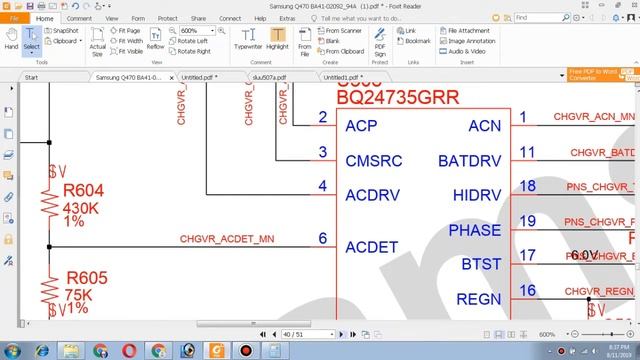The width and height of the screenshot is (640, 360).
Task: Select the Hand tool
Action: 11,39
